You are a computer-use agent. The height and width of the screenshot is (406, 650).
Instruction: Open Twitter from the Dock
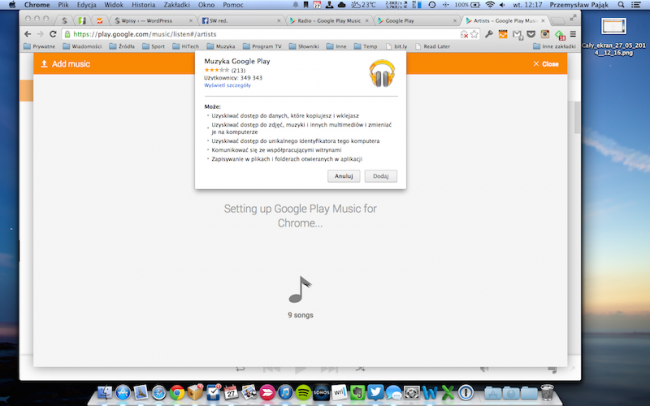click(x=376, y=392)
